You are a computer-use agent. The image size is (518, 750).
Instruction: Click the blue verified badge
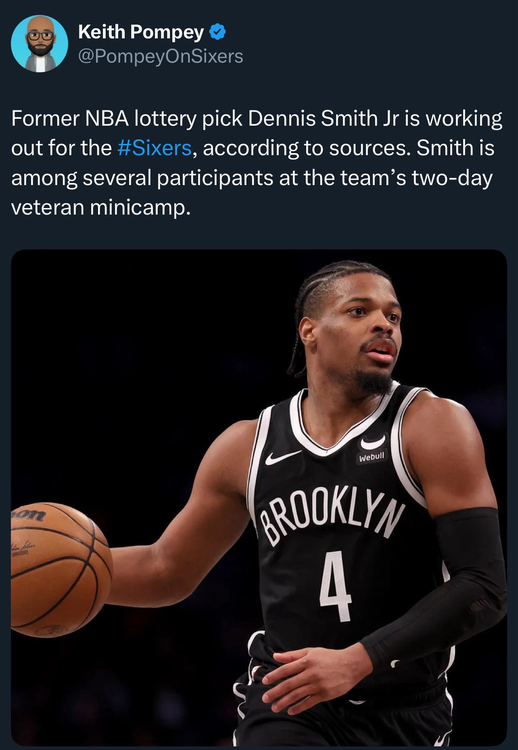coord(218,32)
